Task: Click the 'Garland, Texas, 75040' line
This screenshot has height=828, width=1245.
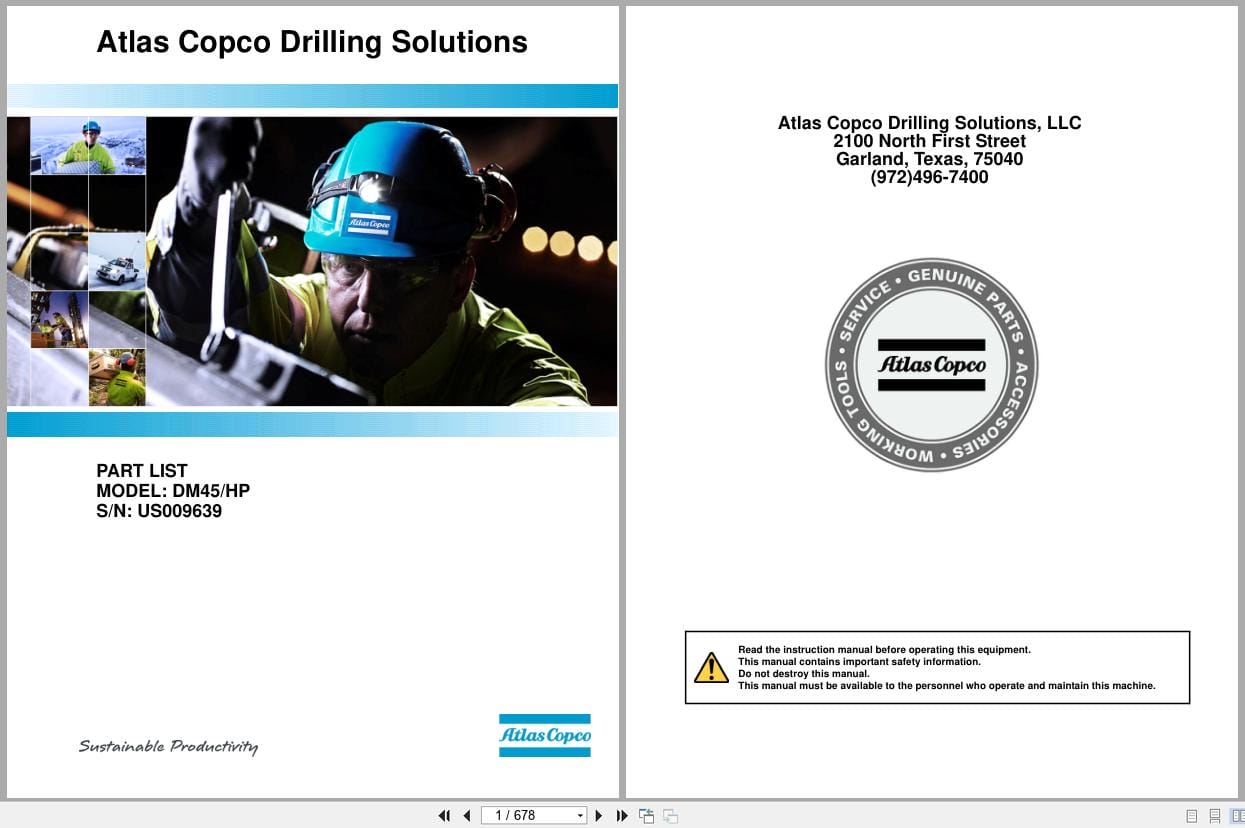Action: click(930, 159)
